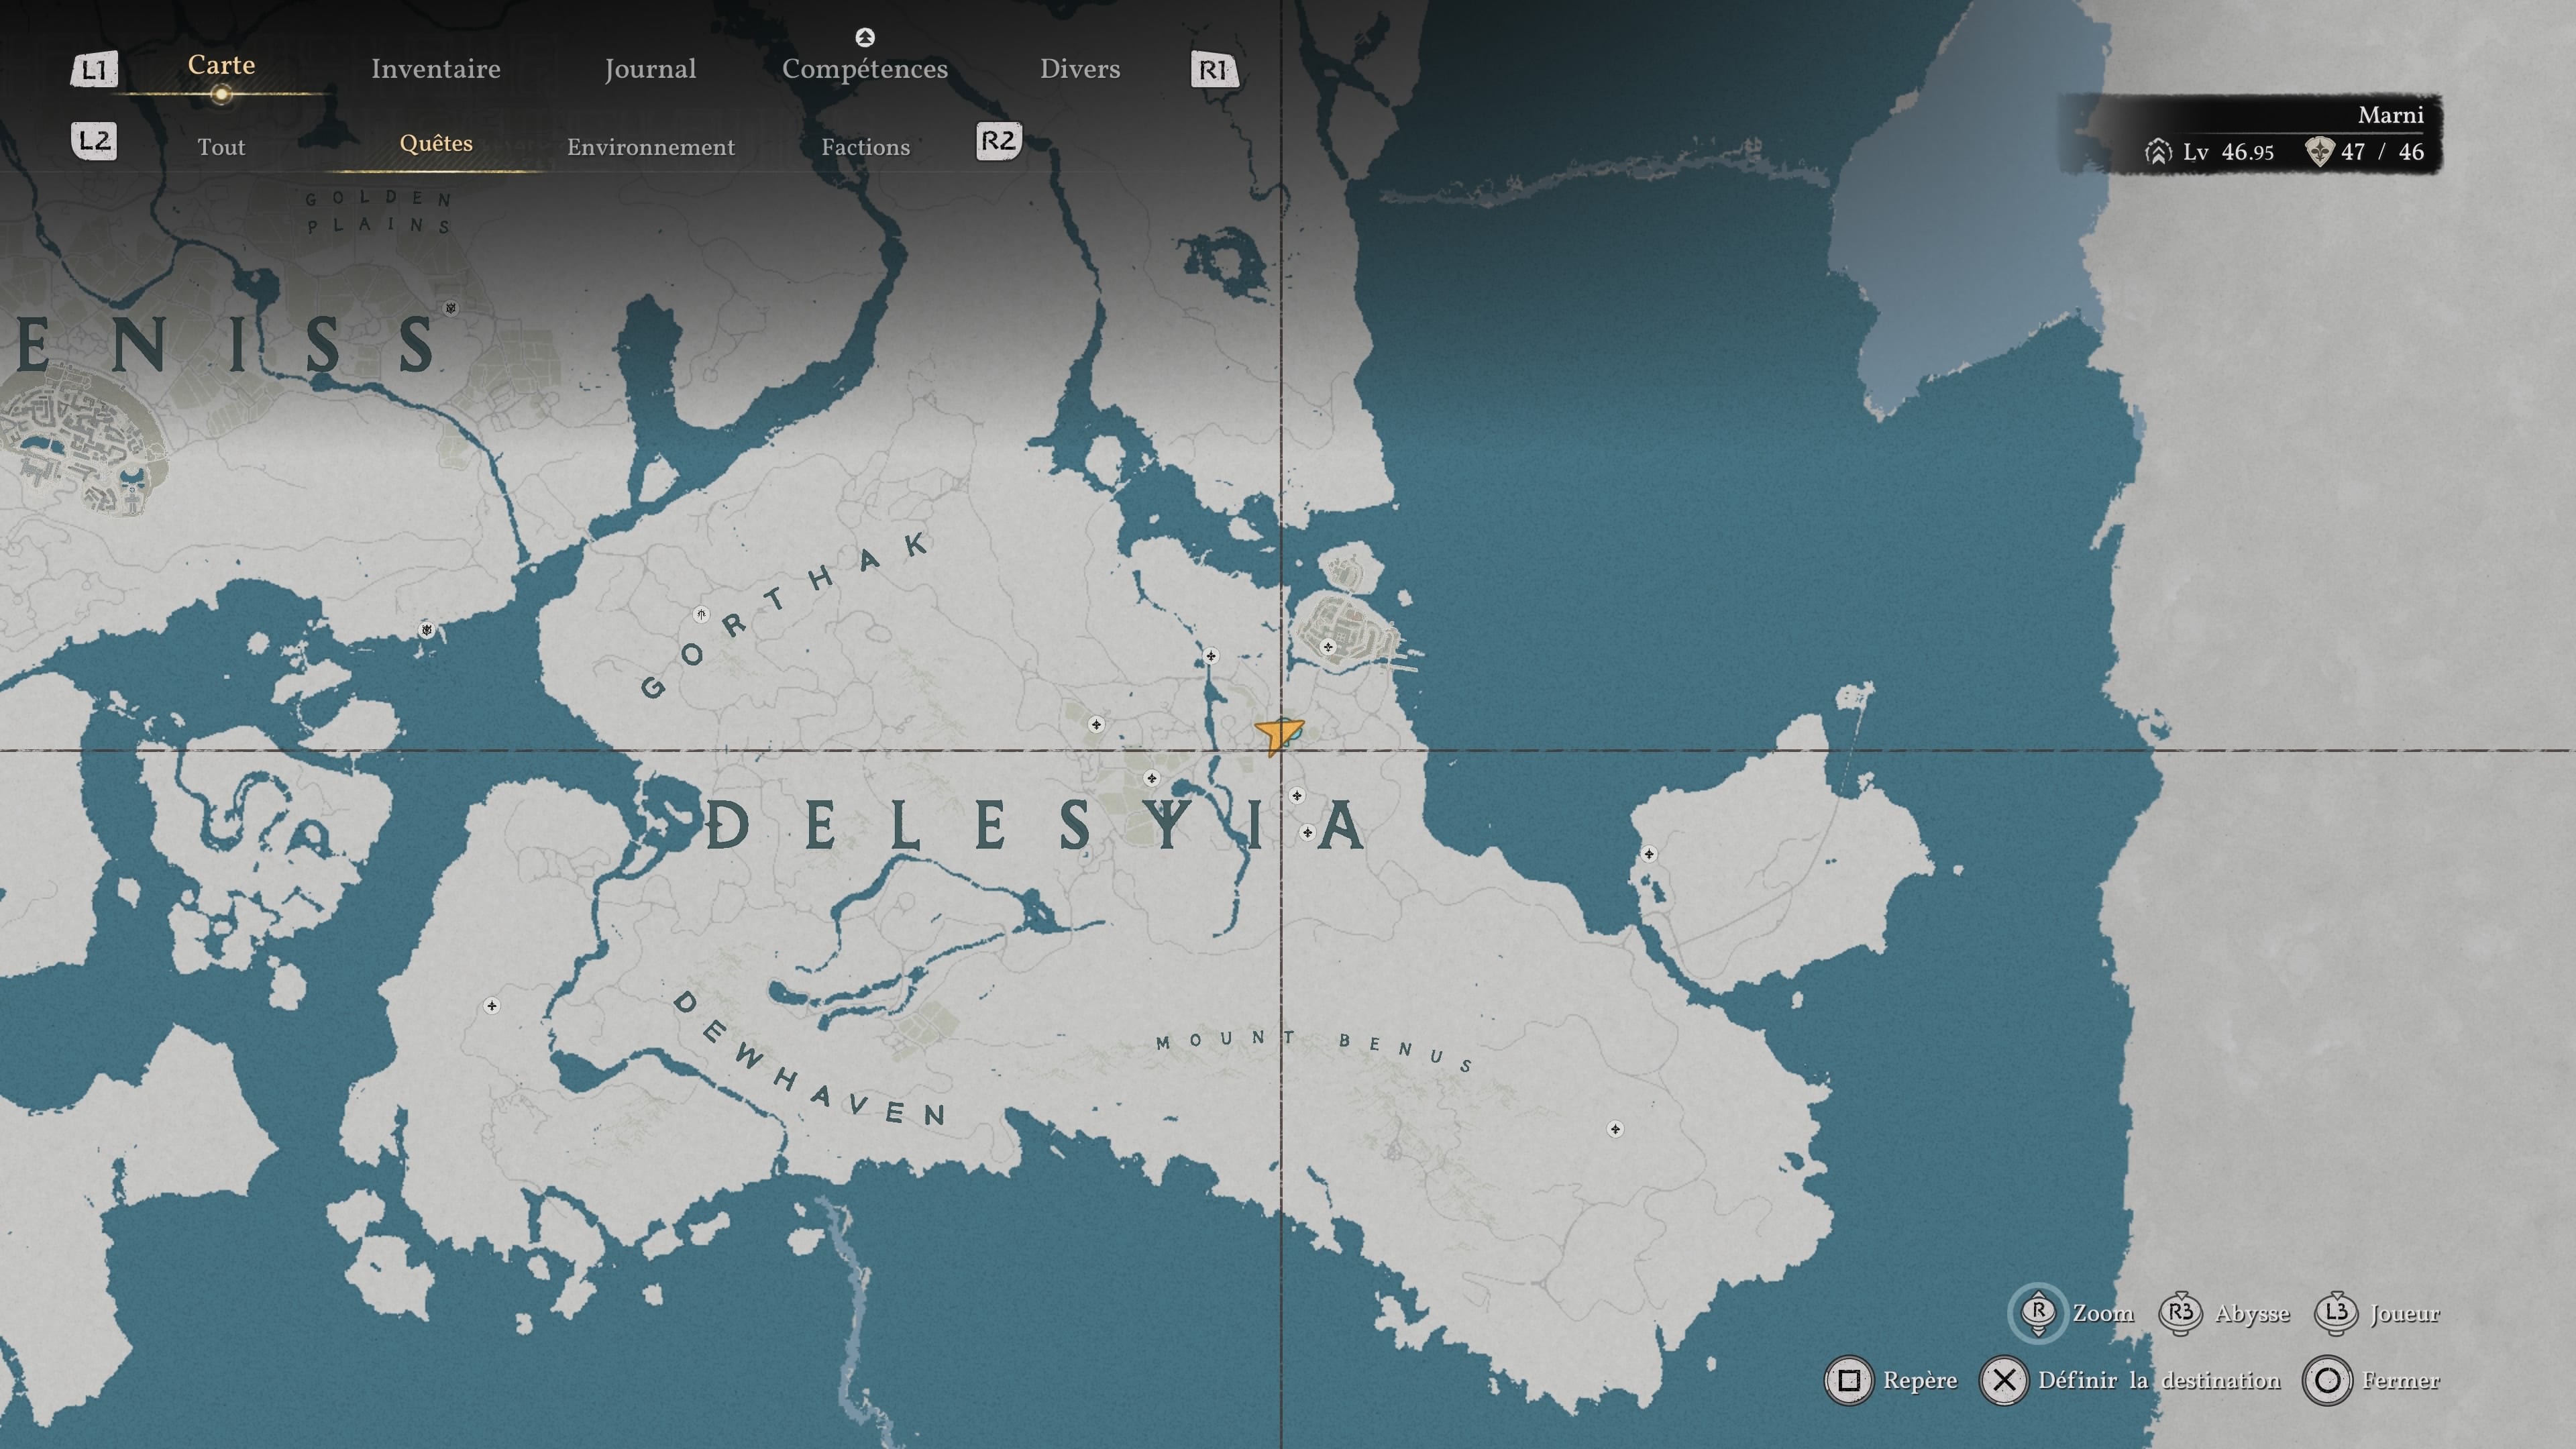Click the emblem icon beside 47 / 46
The height and width of the screenshot is (1449, 2576).
pos(2319,152)
